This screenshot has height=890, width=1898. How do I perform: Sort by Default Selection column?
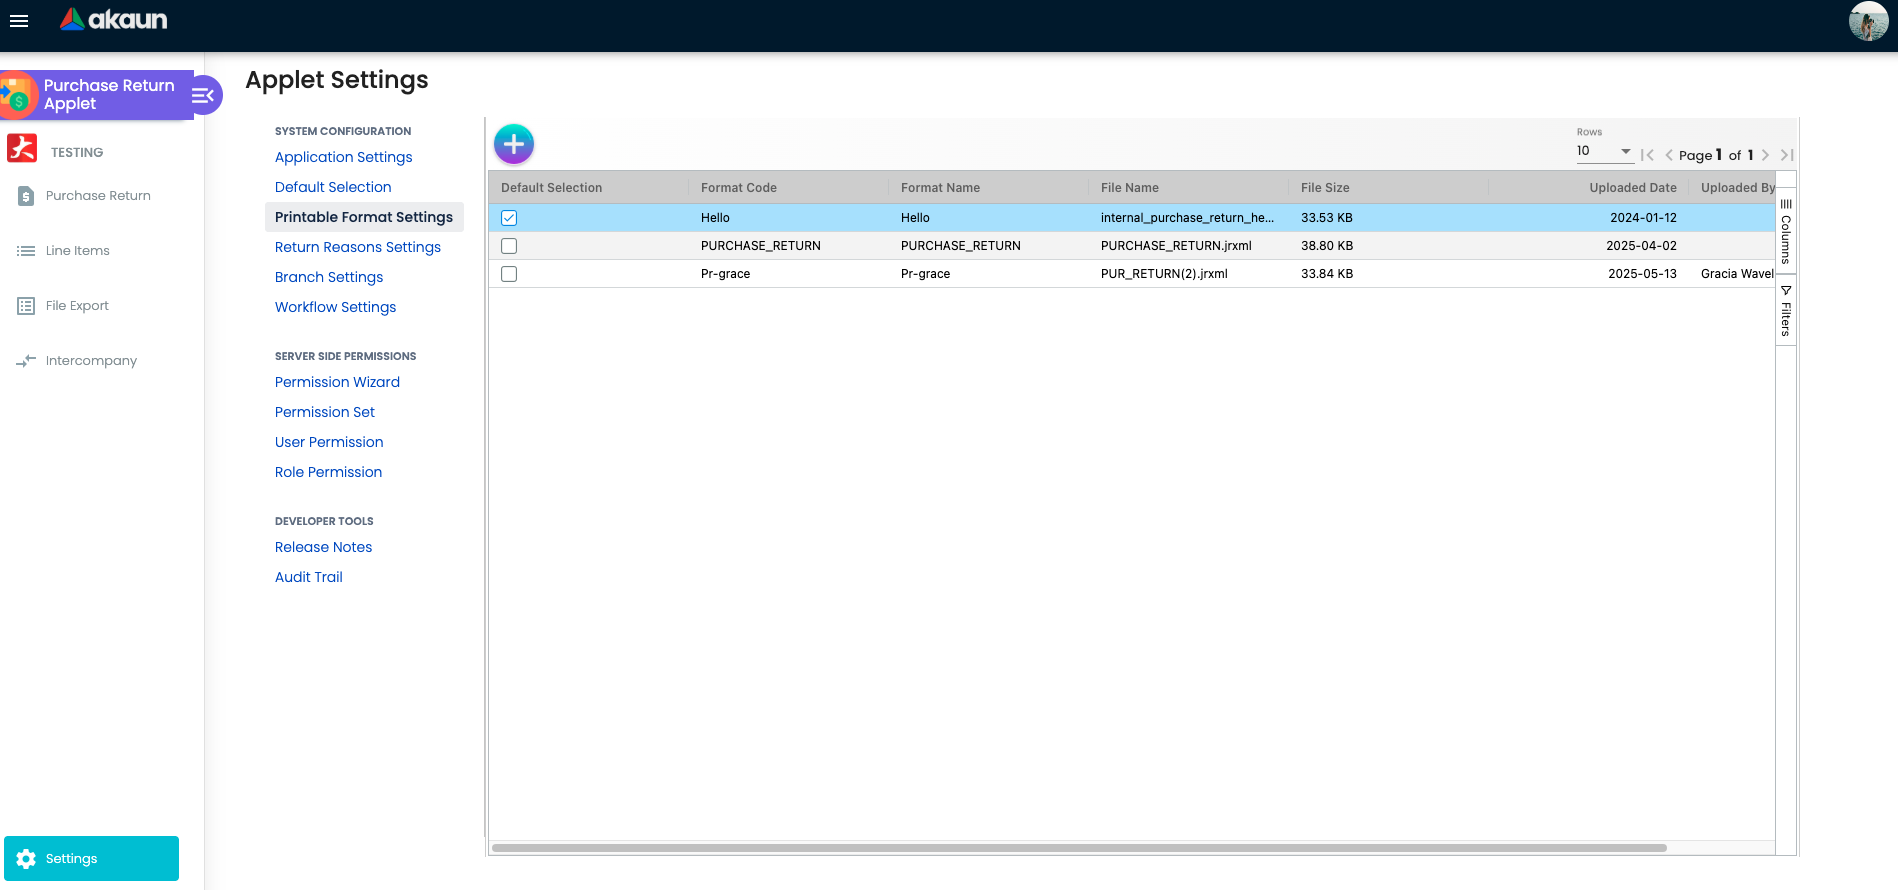click(551, 188)
